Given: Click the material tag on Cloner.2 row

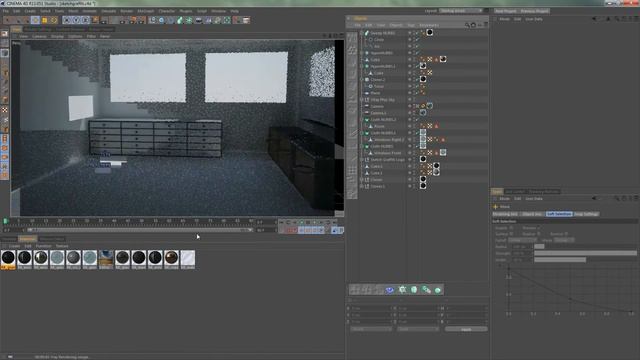Looking at the screenshot, I should coord(423,79).
